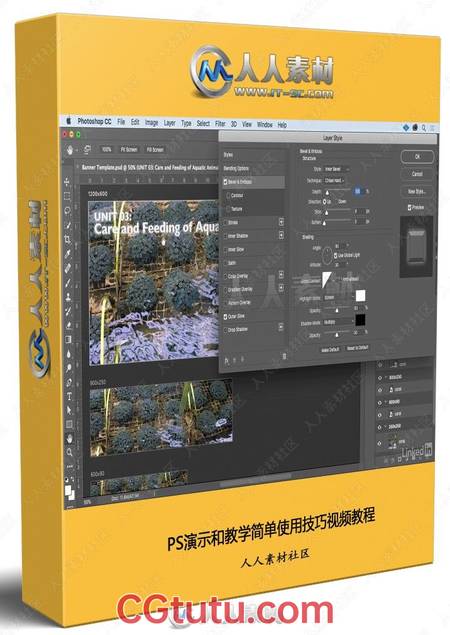Viewport: 450px width, 635px height.
Task: Uncheck the Bevel & Emboss checkbox
Action: [225, 182]
